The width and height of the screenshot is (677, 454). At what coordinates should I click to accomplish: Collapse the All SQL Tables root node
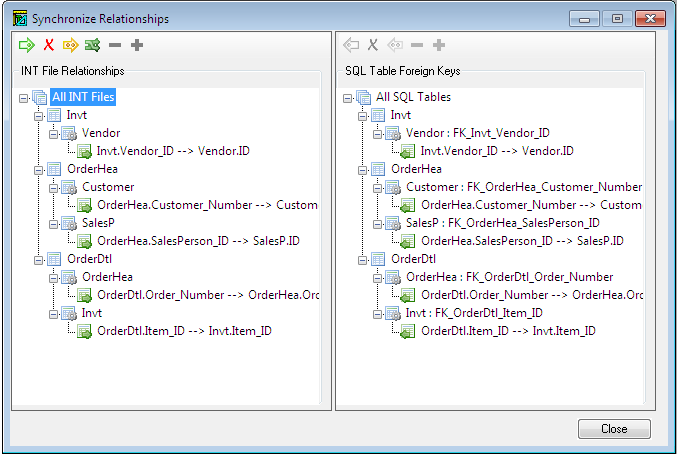coord(348,98)
